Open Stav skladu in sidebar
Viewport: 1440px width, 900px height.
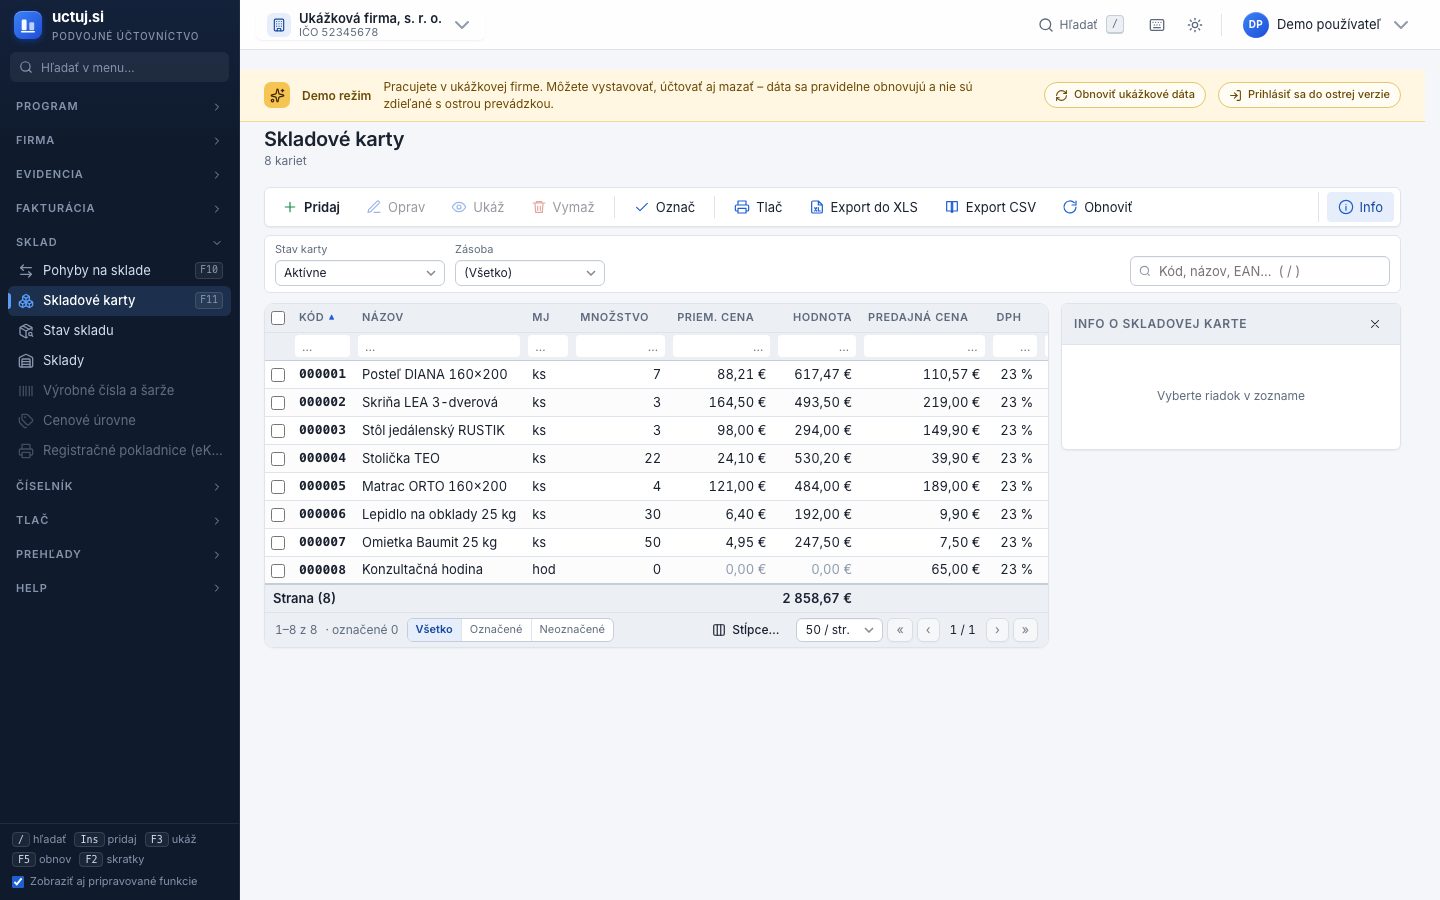tap(120, 330)
